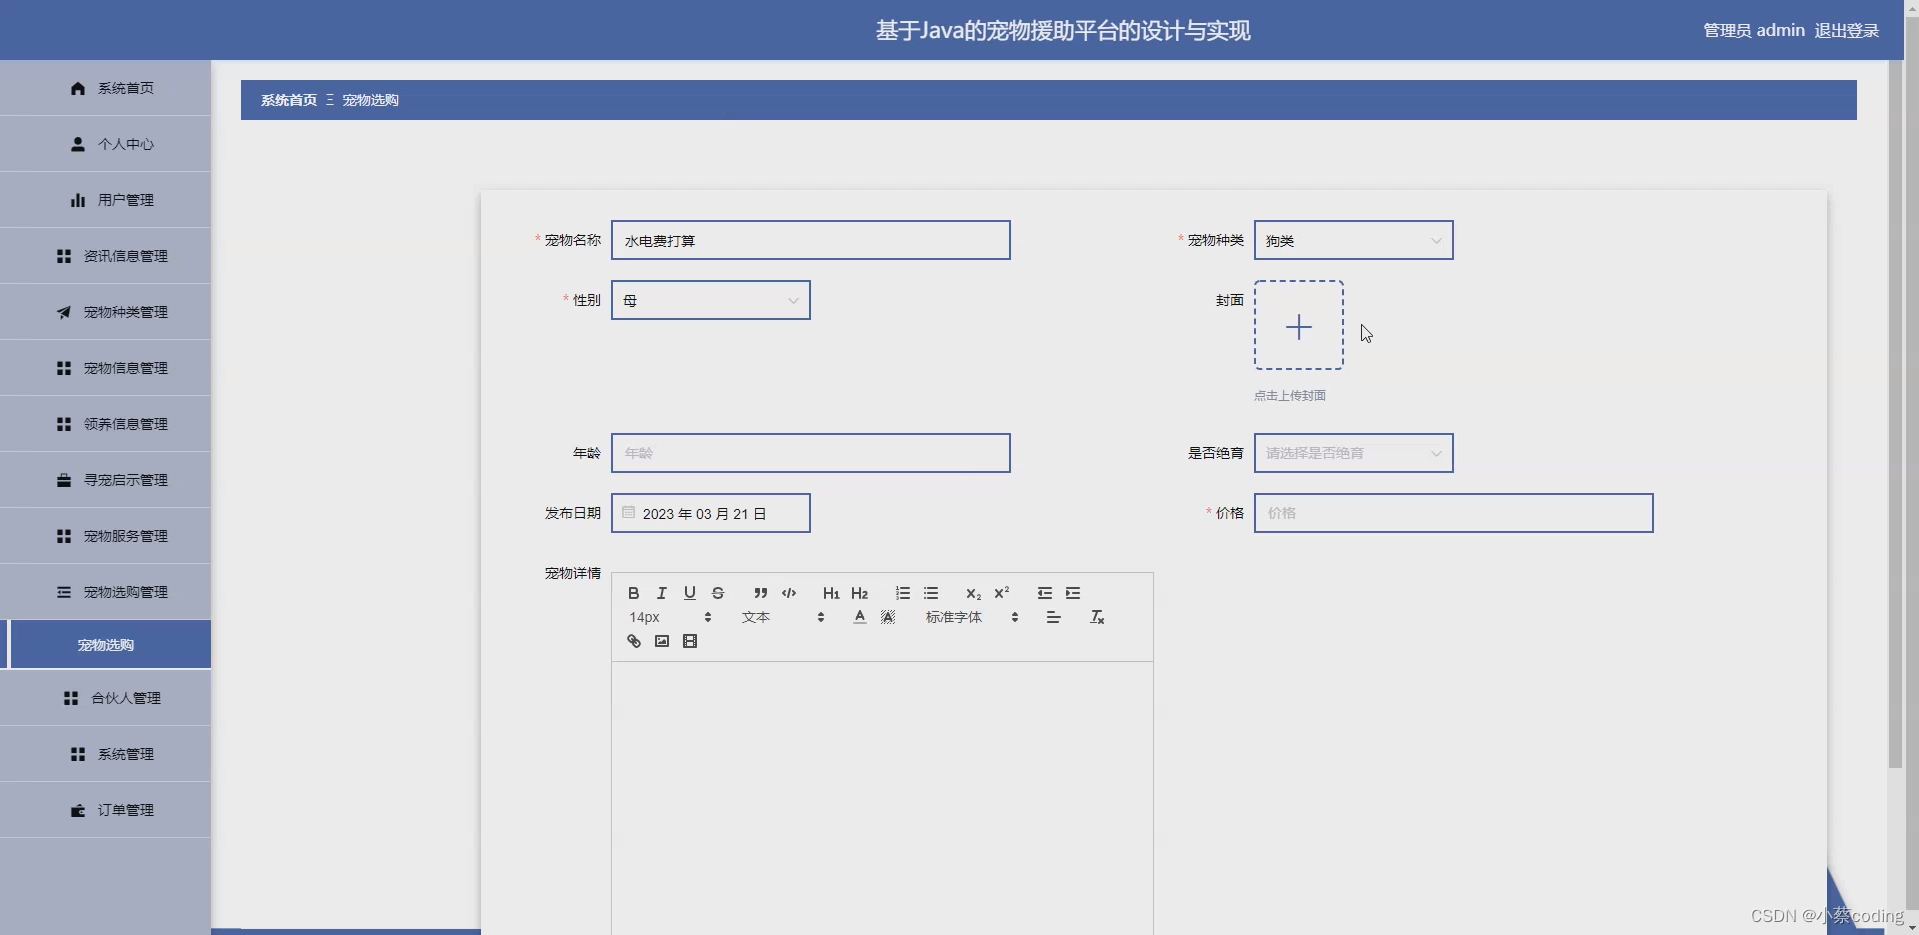Apply Heading 2 style
The height and width of the screenshot is (935, 1919).
(859, 593)
